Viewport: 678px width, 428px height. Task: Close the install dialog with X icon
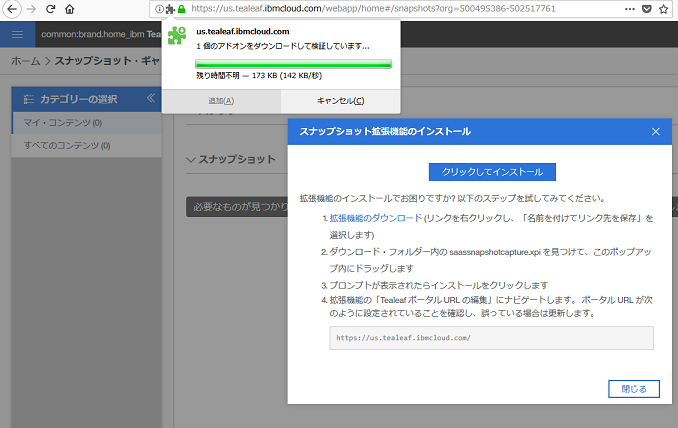(x=656, y=131)
